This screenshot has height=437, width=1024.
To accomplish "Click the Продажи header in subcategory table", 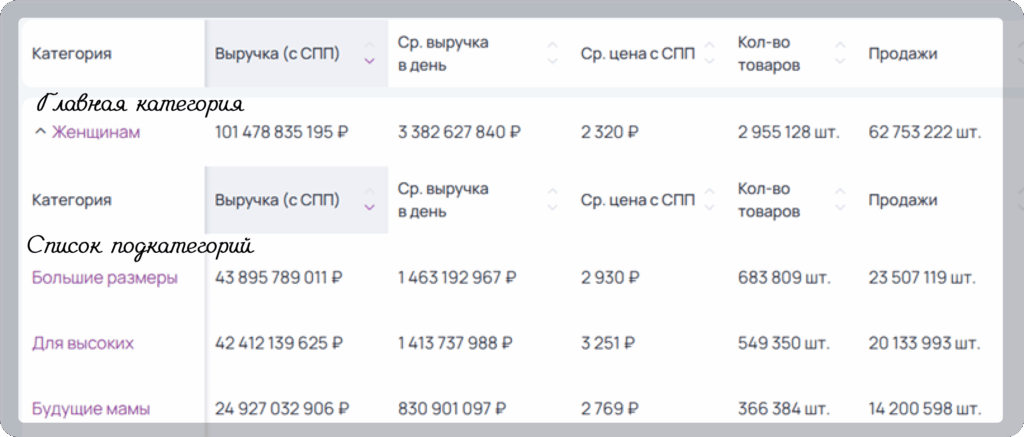I will pyautogui.click(x=903, y=201).
